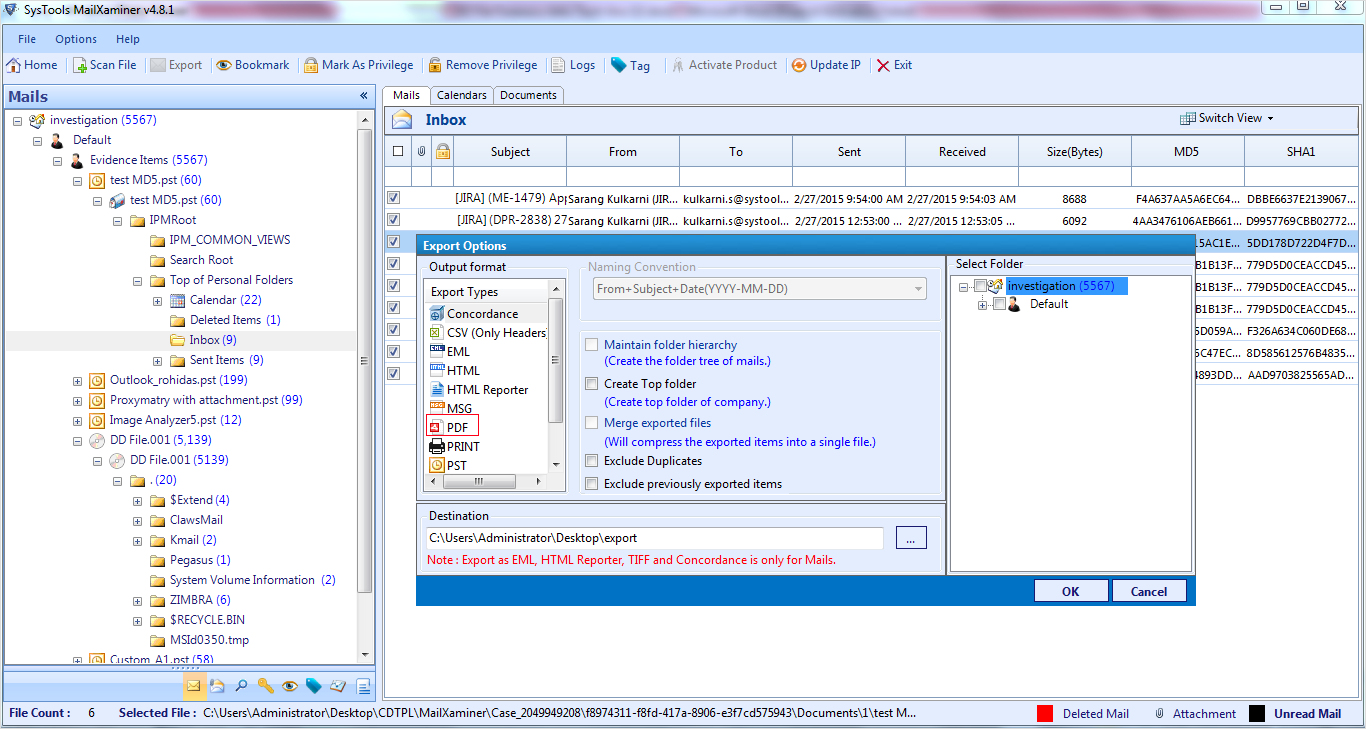Open the Help menu

(x=128, y=39)
